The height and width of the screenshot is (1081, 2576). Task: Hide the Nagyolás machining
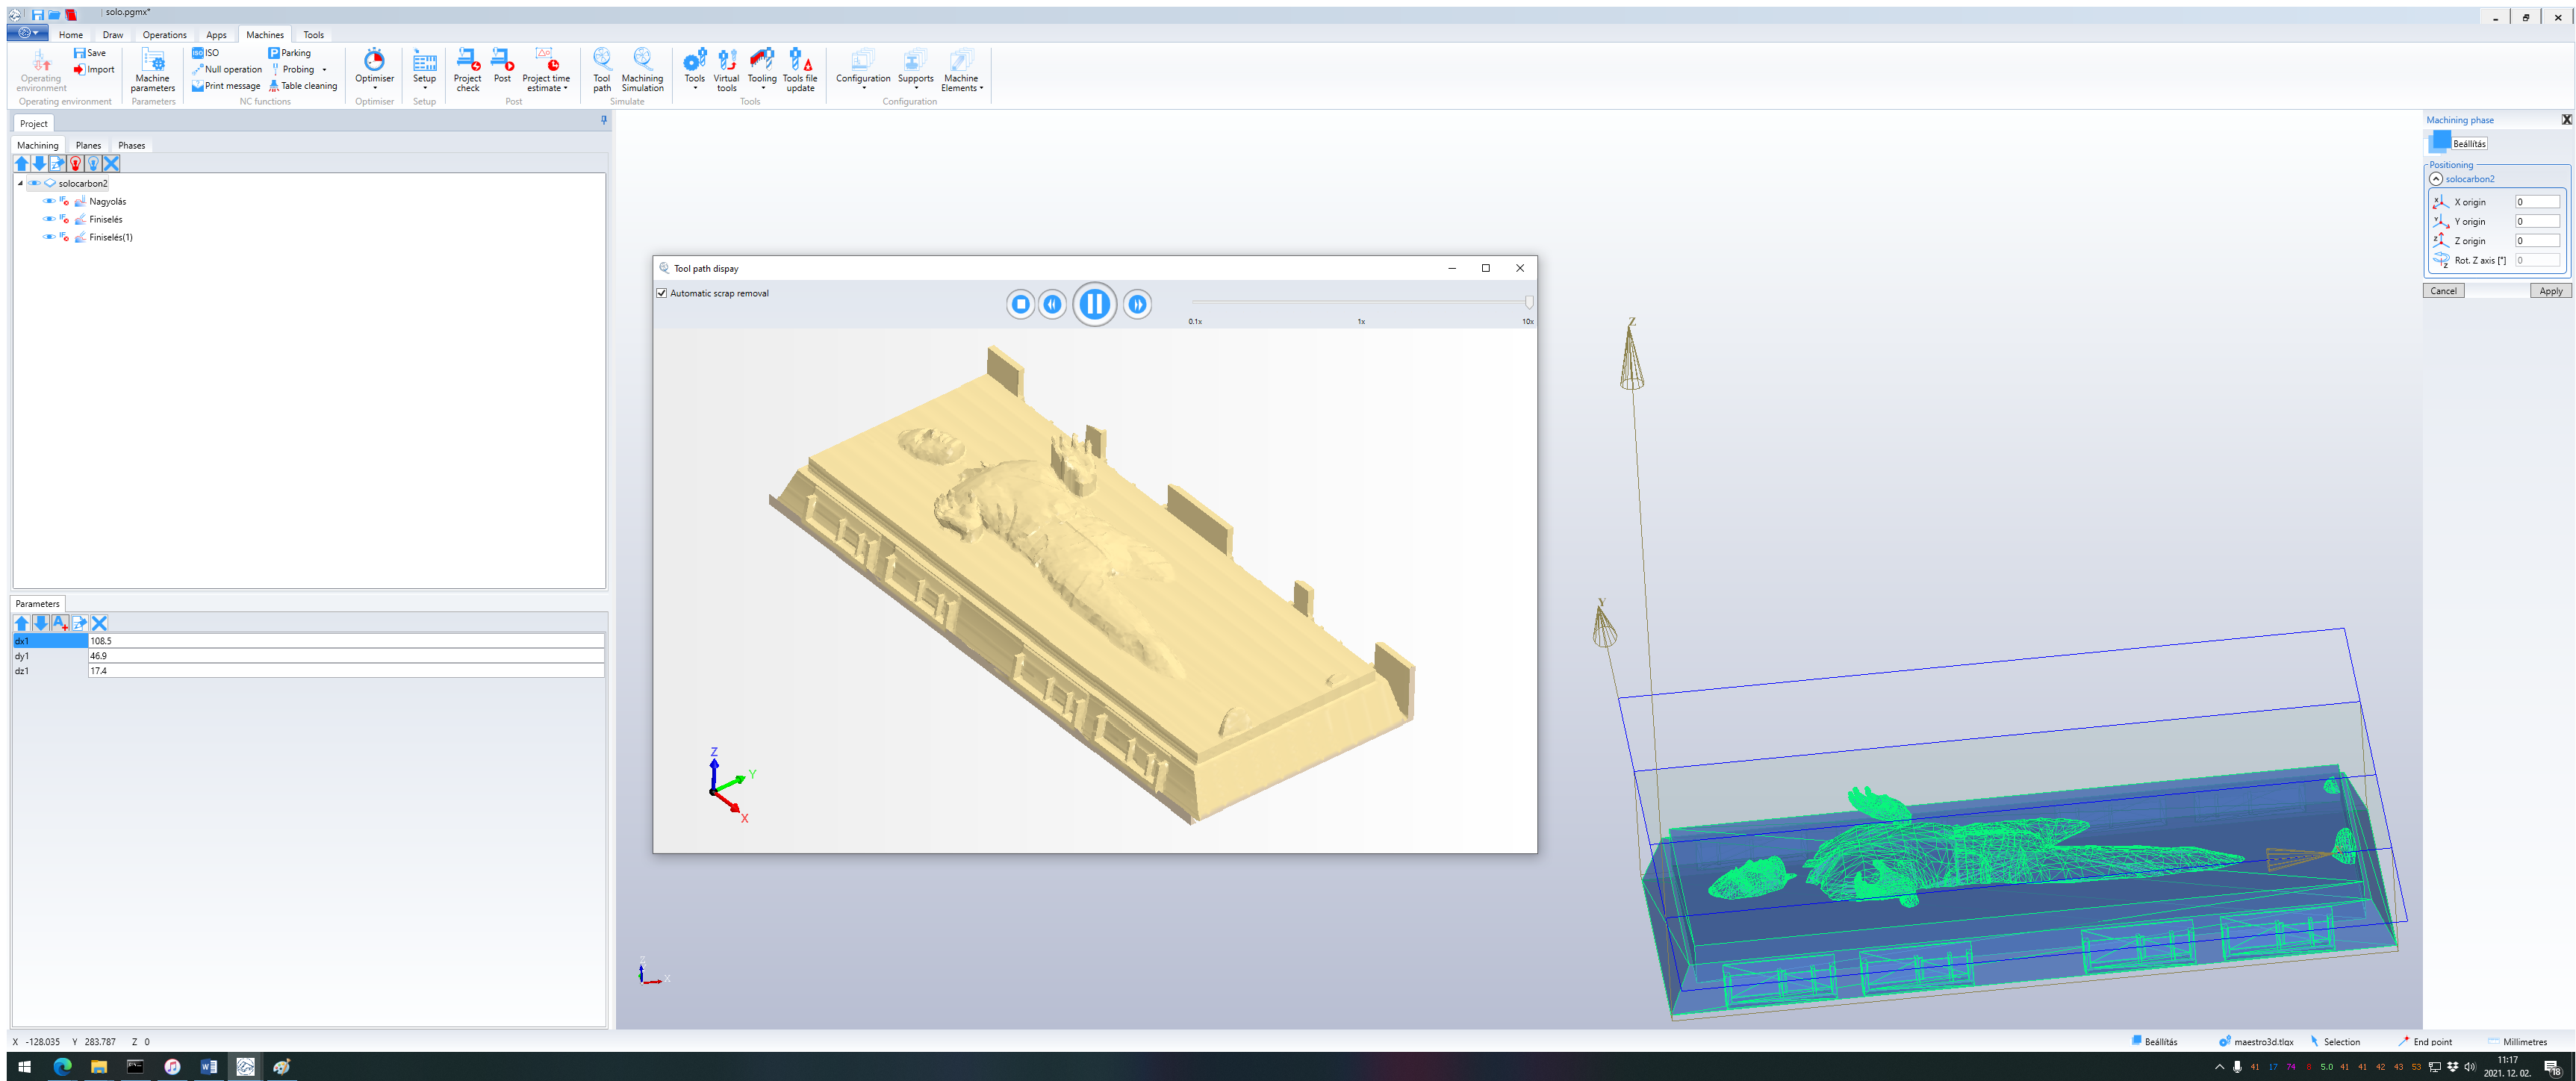[49, 201]
